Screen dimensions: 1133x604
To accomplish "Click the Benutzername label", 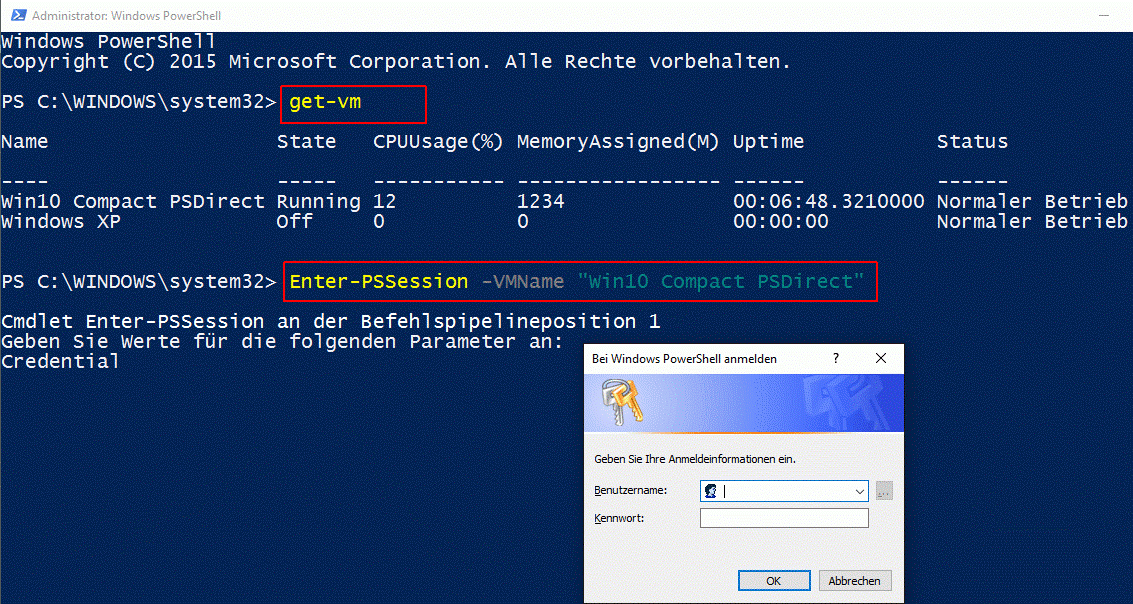I will (630, 491).
